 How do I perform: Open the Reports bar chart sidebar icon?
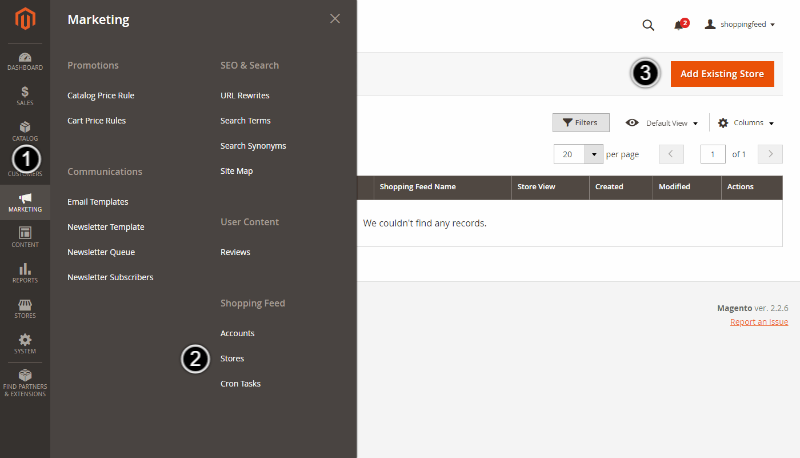coord(25,273)
